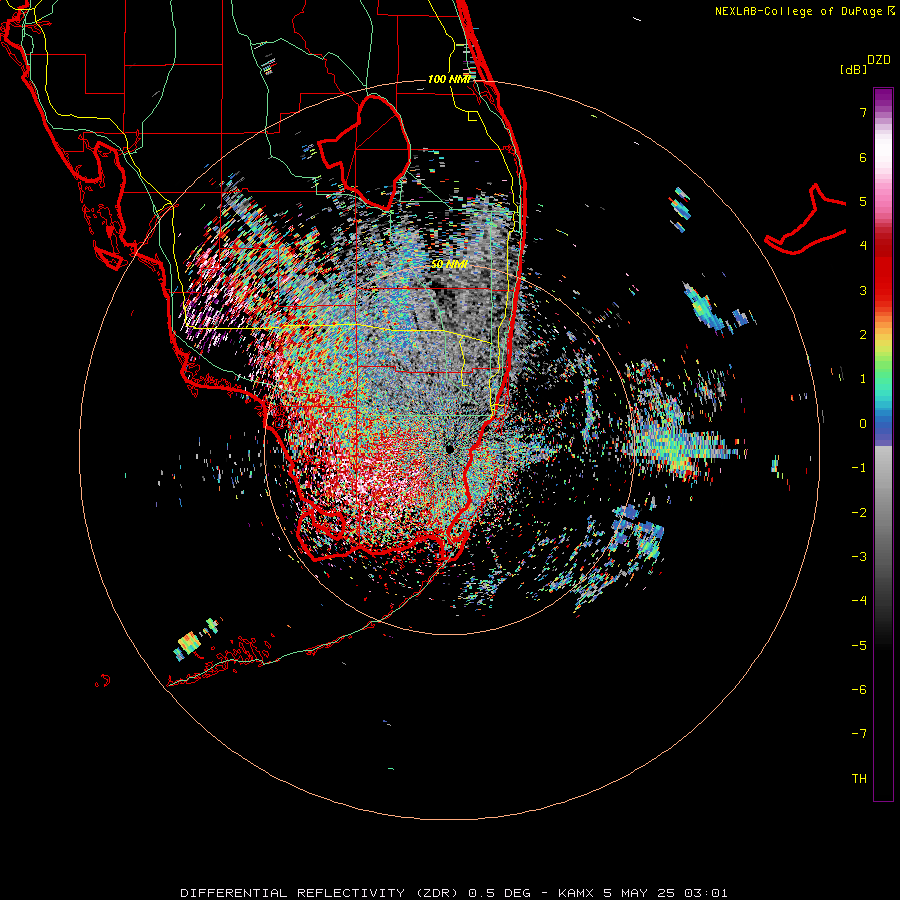Click the 7 value on the color scale
Image resolution: width=900 pixels, height=900 pixels.
click(863, 112)
